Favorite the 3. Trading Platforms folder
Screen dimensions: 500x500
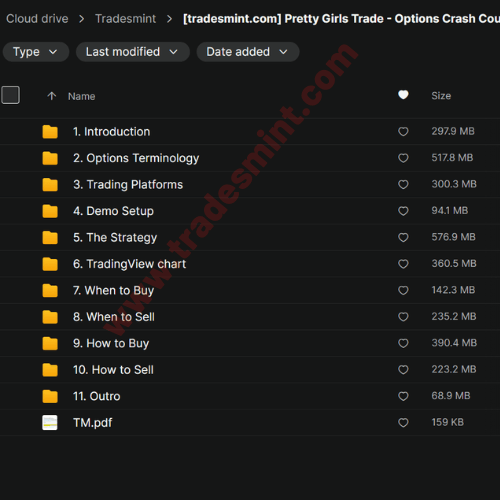click(403, 184)
